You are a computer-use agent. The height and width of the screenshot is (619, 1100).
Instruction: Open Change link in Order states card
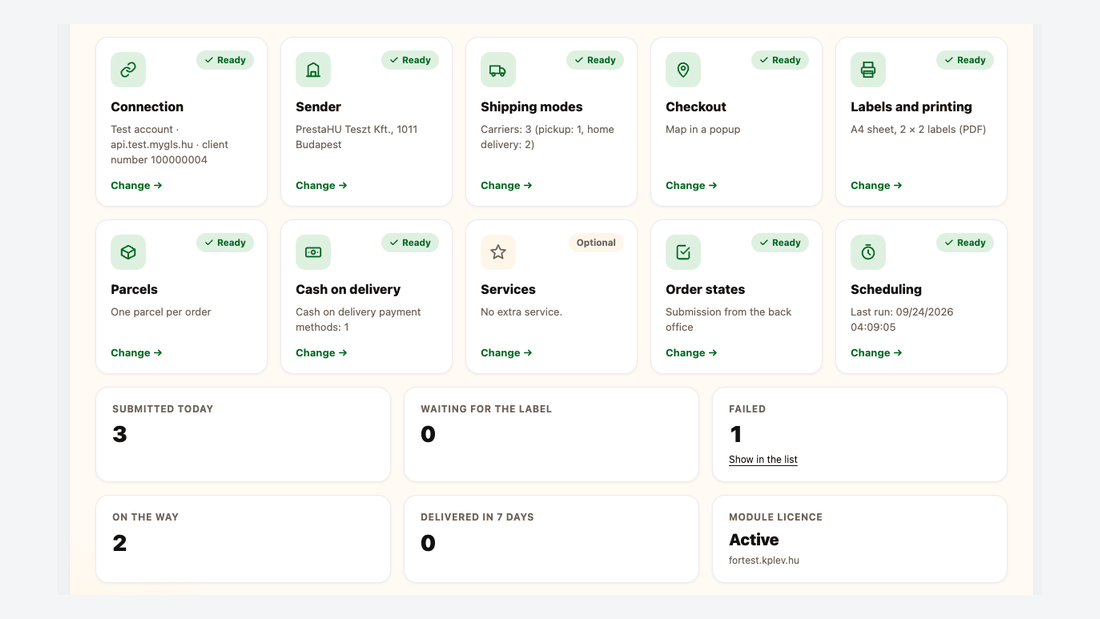[x=691, y=352]
